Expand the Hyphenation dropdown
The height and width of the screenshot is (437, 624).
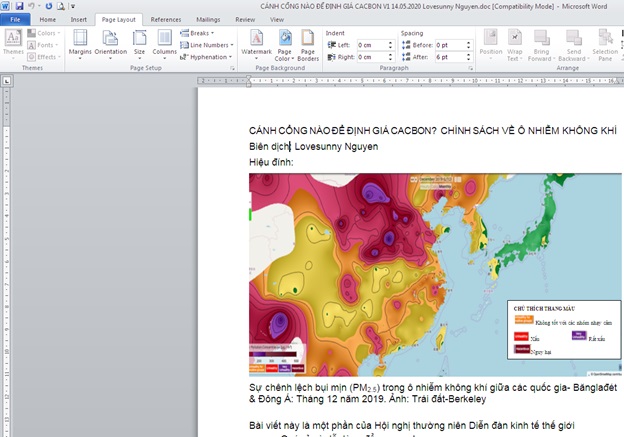(x=207, y=57)
